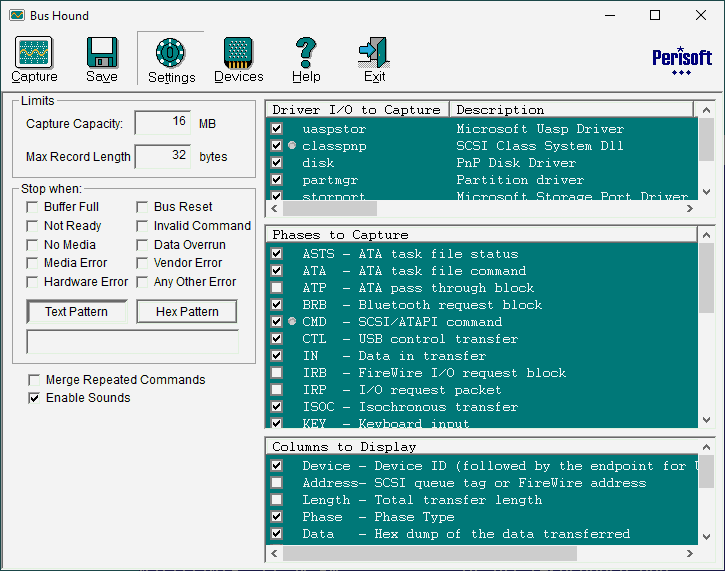Click the Capture Capacity input field

tap(162, 123)
